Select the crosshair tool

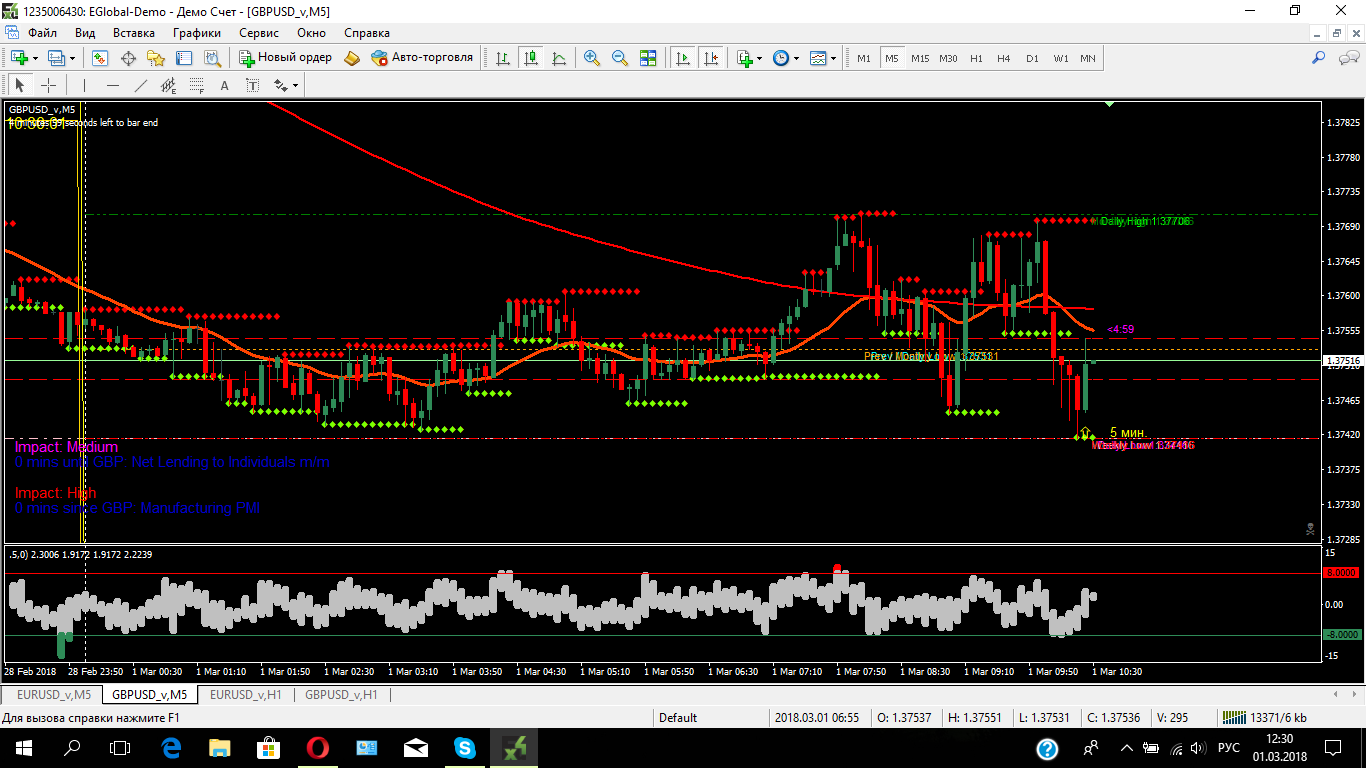(x=48, y=85)
